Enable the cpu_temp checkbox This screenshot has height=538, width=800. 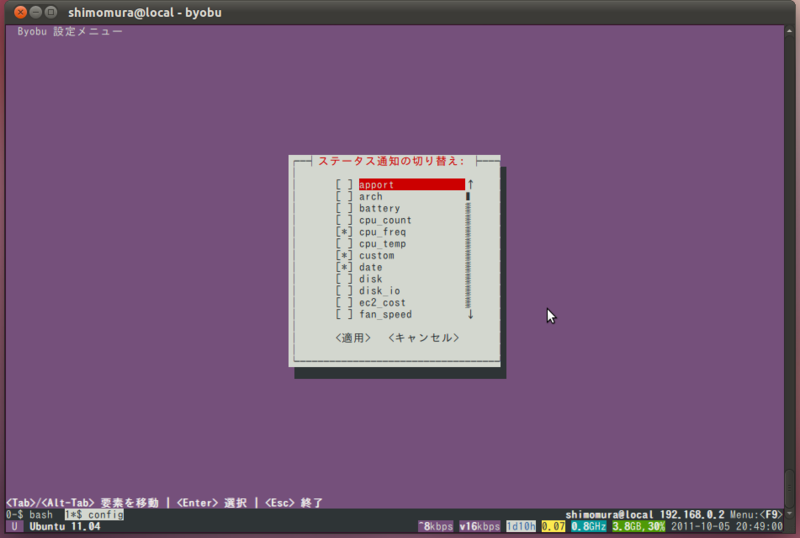coord(344,243)
